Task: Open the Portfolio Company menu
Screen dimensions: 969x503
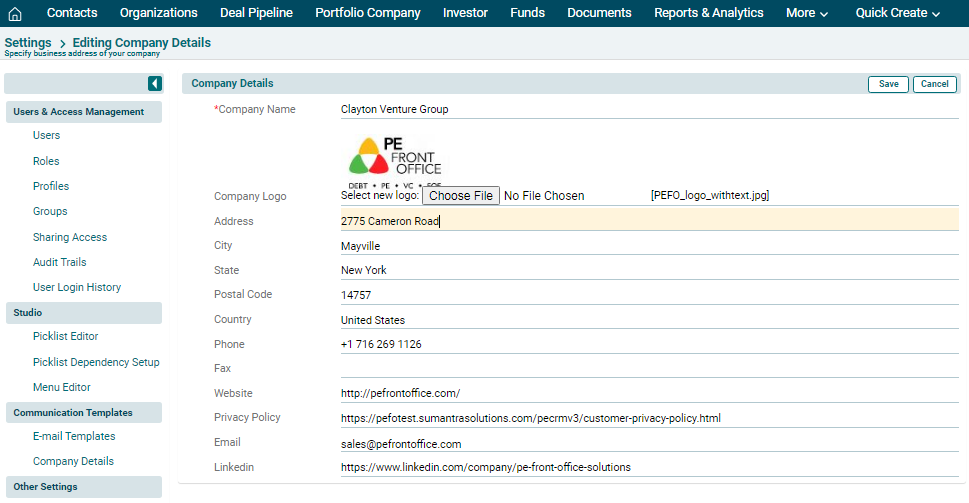Action: (x=367, y=13)
